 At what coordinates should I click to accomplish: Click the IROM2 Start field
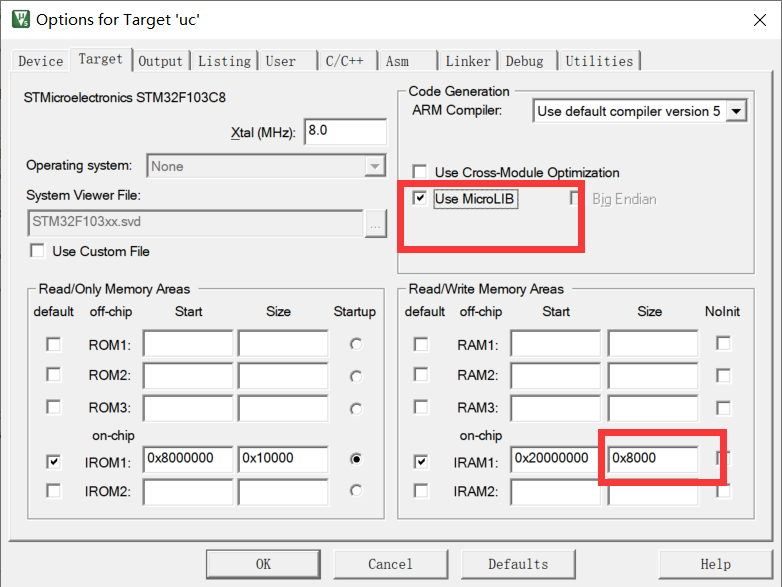tap(188, 491)
